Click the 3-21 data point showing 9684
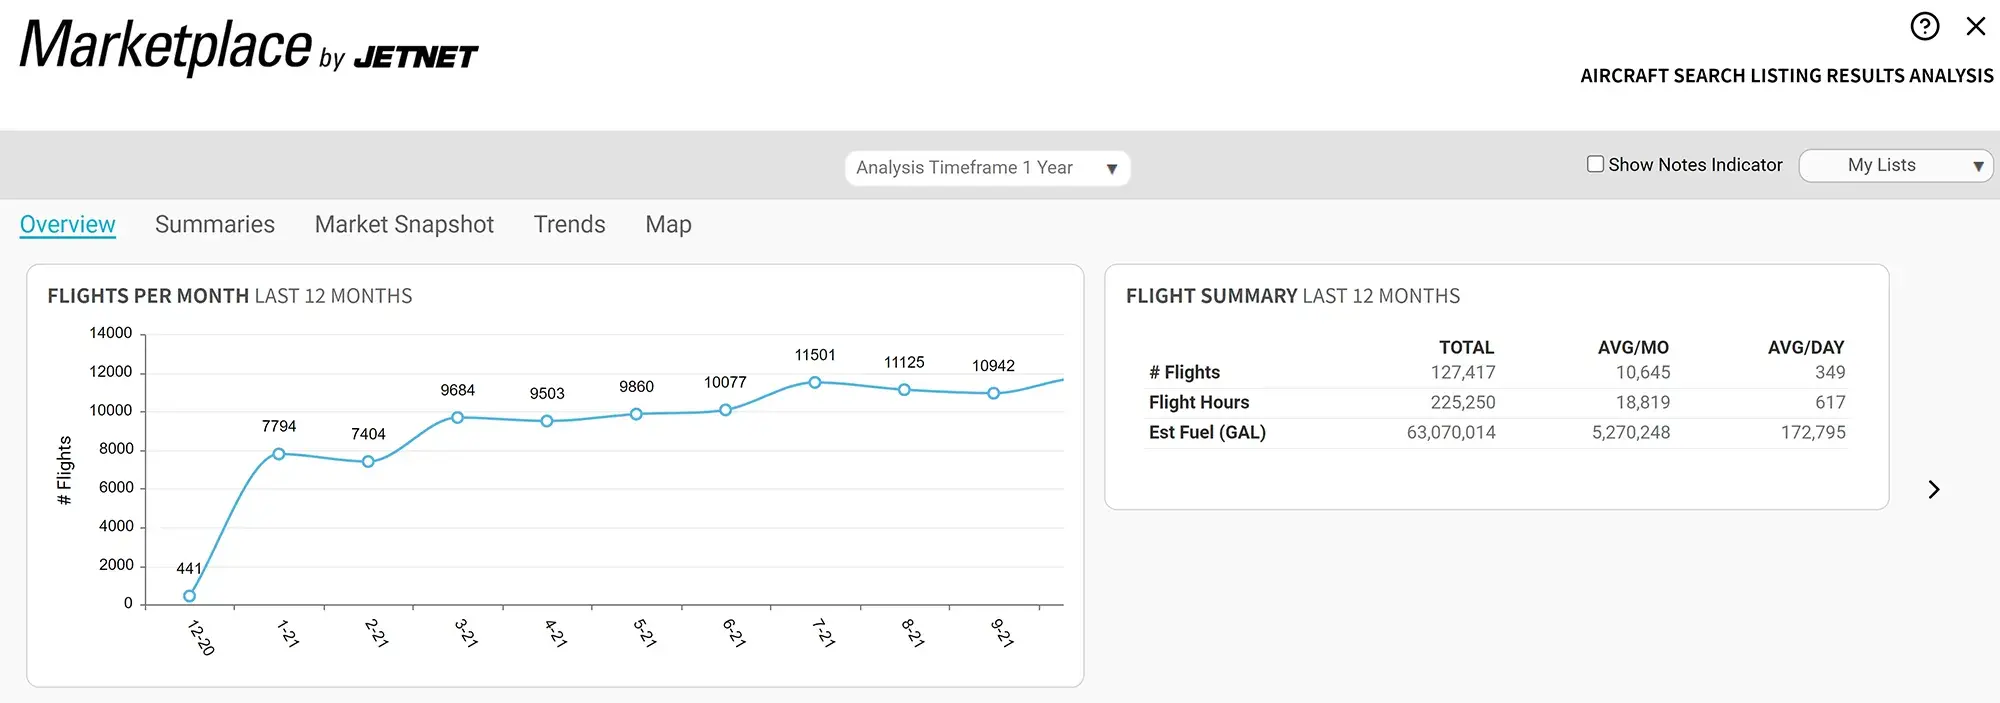The width and height of the screenshot is (2000, 703). 457,417
